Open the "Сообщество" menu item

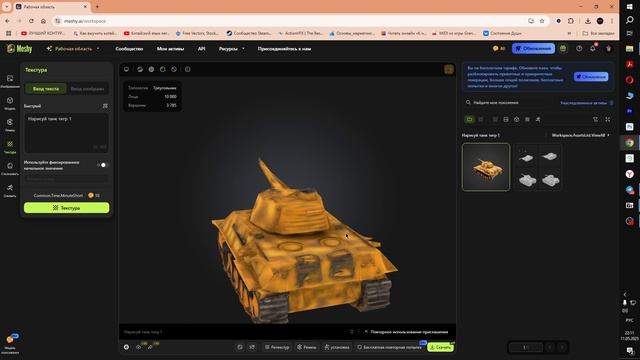[x=129, y=49]
